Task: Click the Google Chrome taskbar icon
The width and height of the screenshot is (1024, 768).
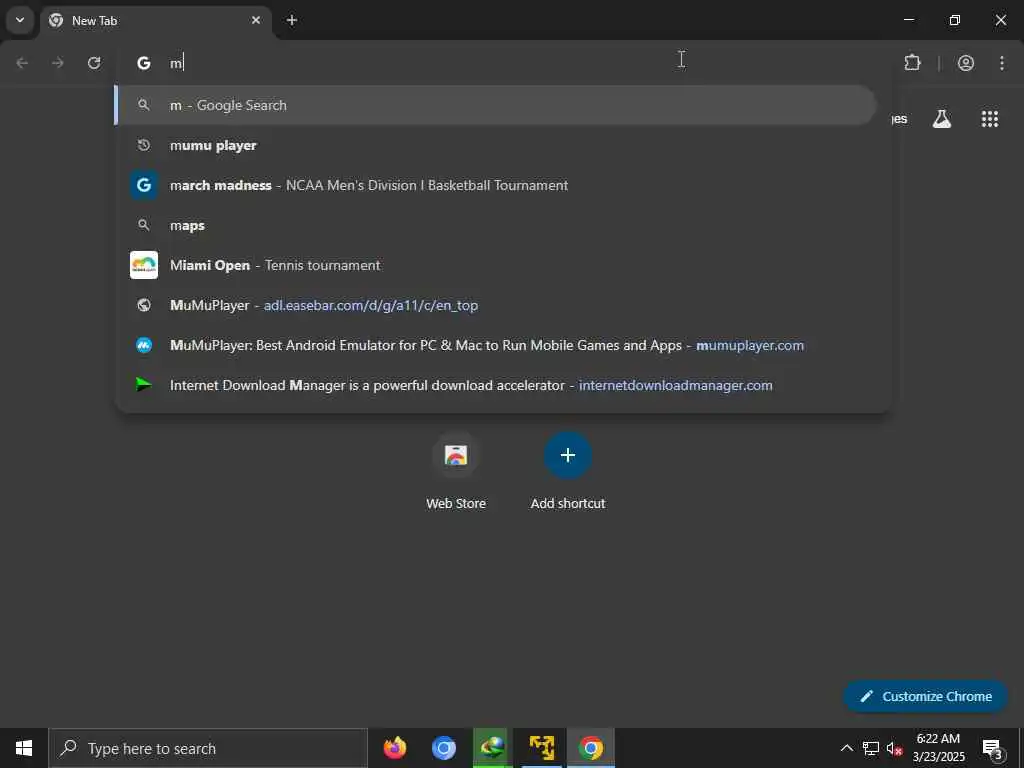Action: (x=590, y=748)
